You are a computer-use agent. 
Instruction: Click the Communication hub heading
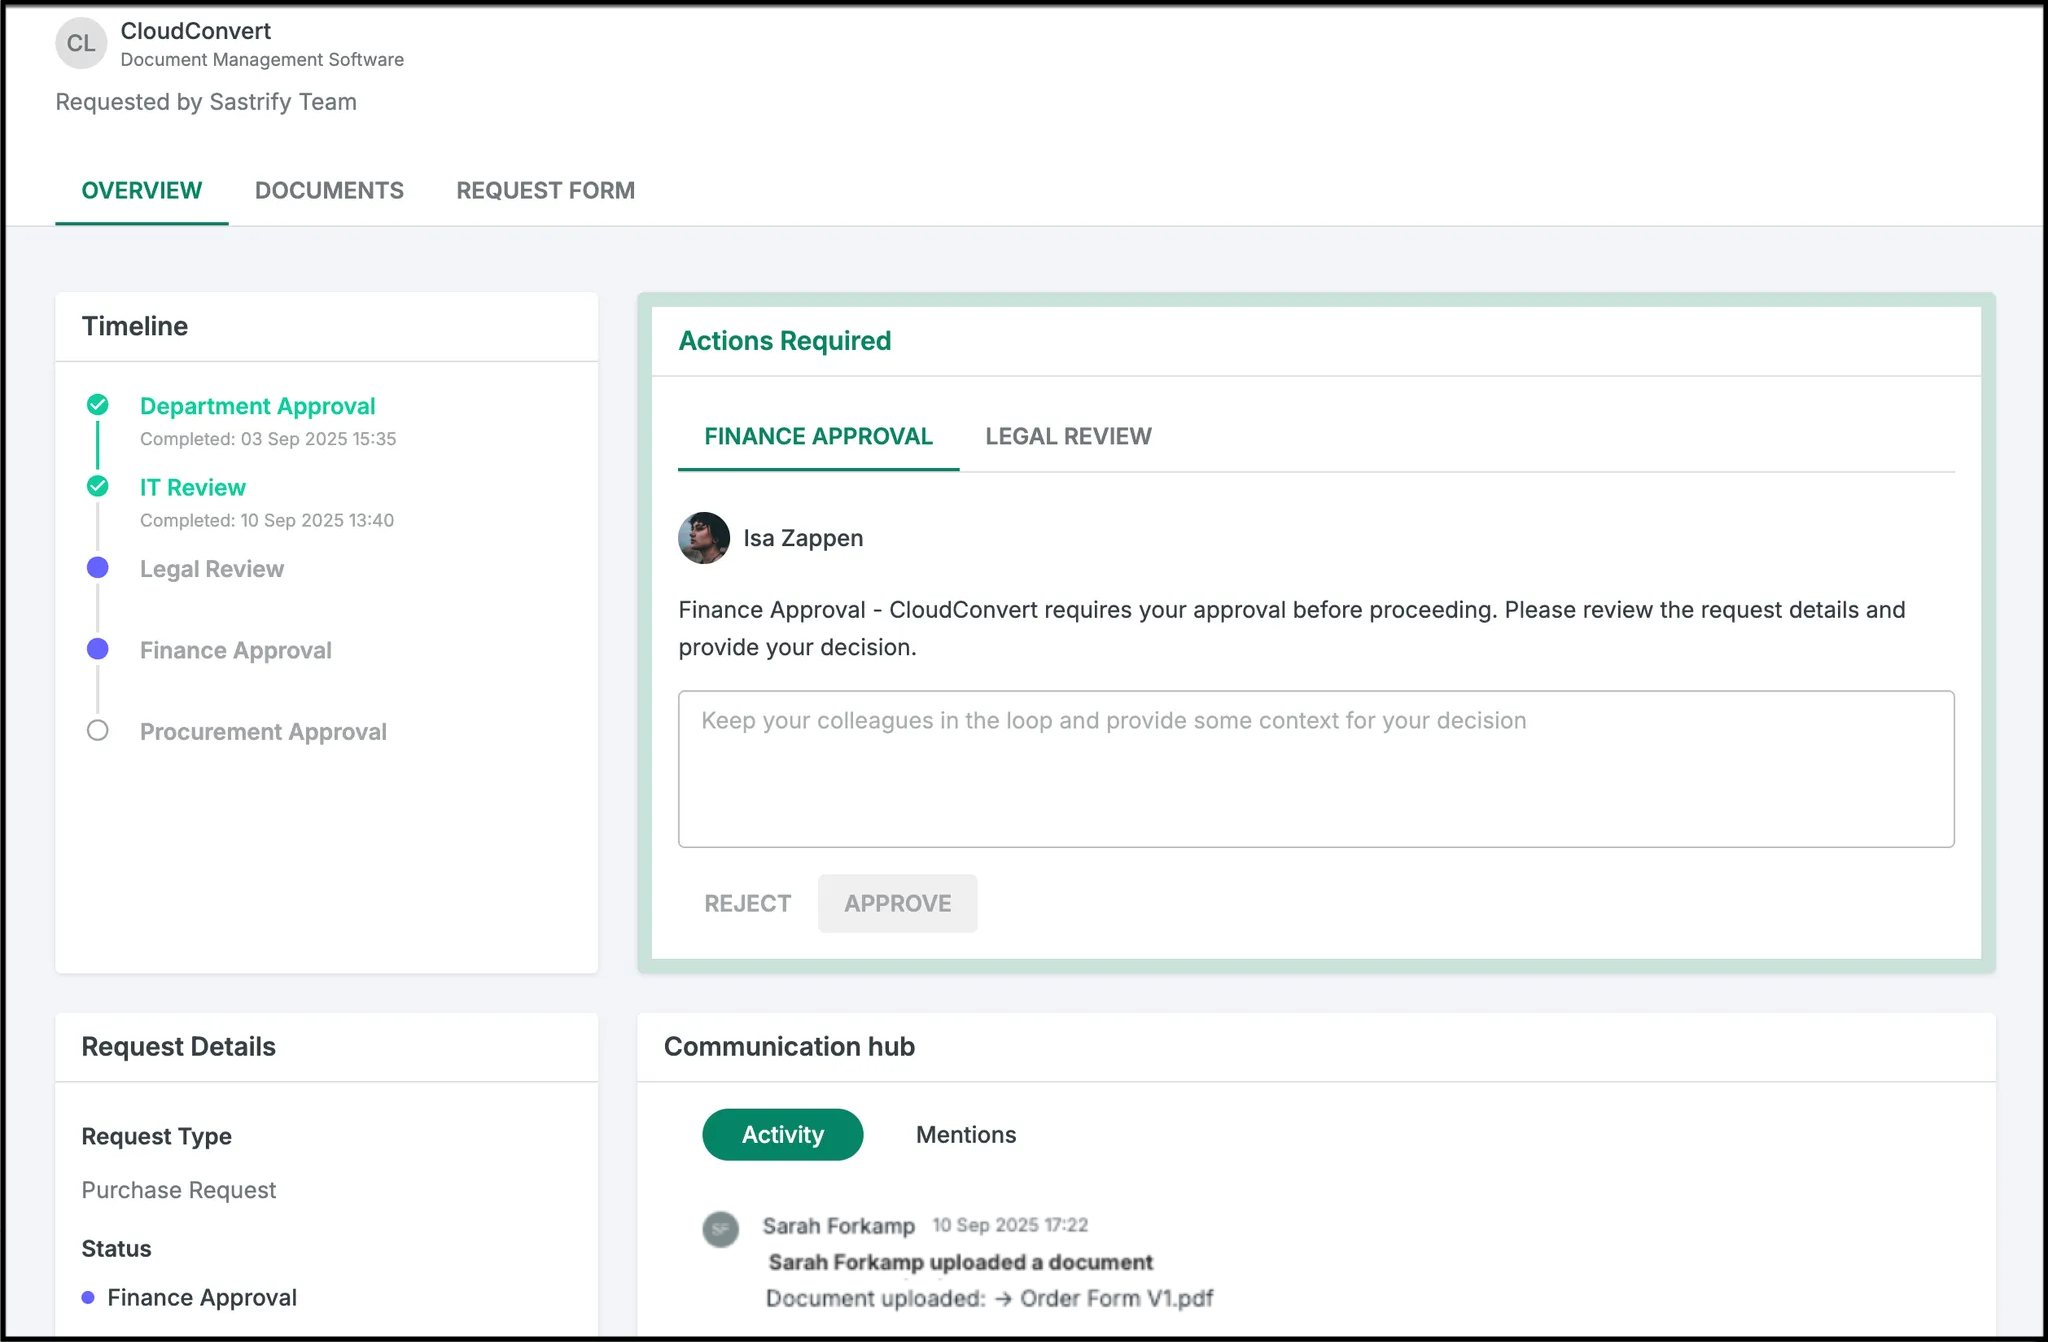[789, 1046]
